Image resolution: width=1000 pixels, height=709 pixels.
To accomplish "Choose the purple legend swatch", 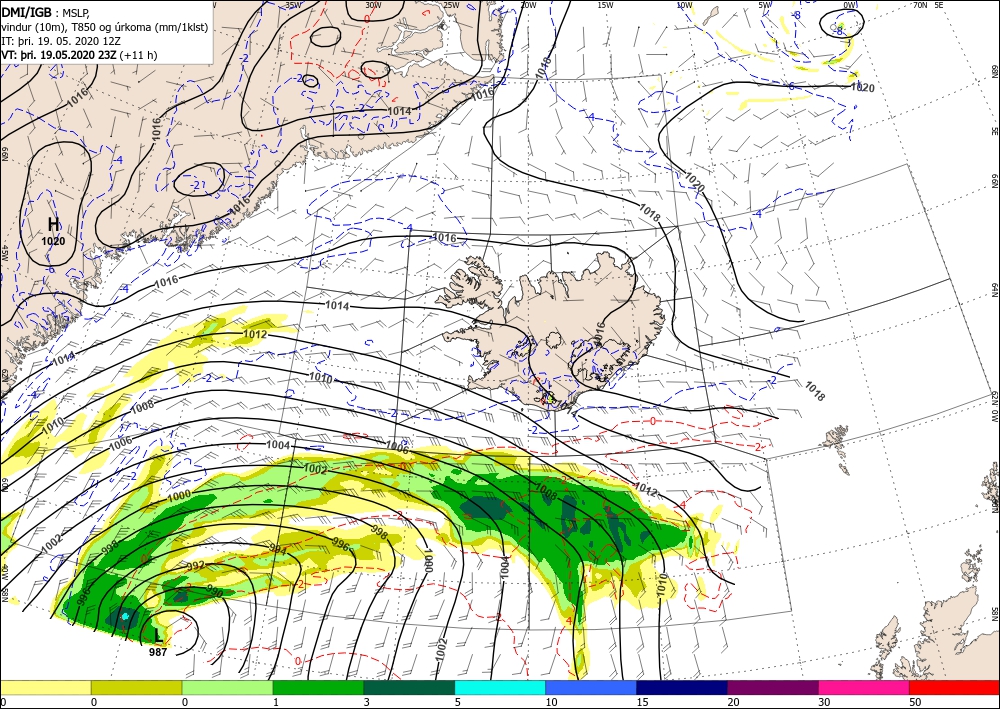I will pyautogui.click(x=773, y=687).
